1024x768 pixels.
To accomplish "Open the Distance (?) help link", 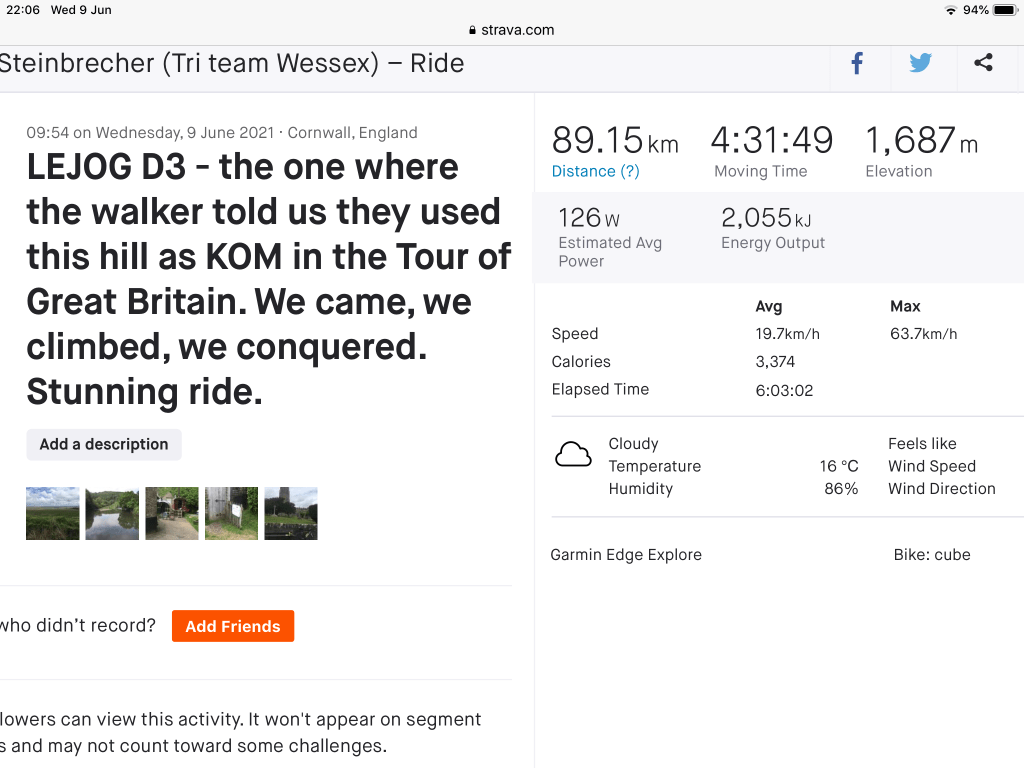I will coord(596,171).
